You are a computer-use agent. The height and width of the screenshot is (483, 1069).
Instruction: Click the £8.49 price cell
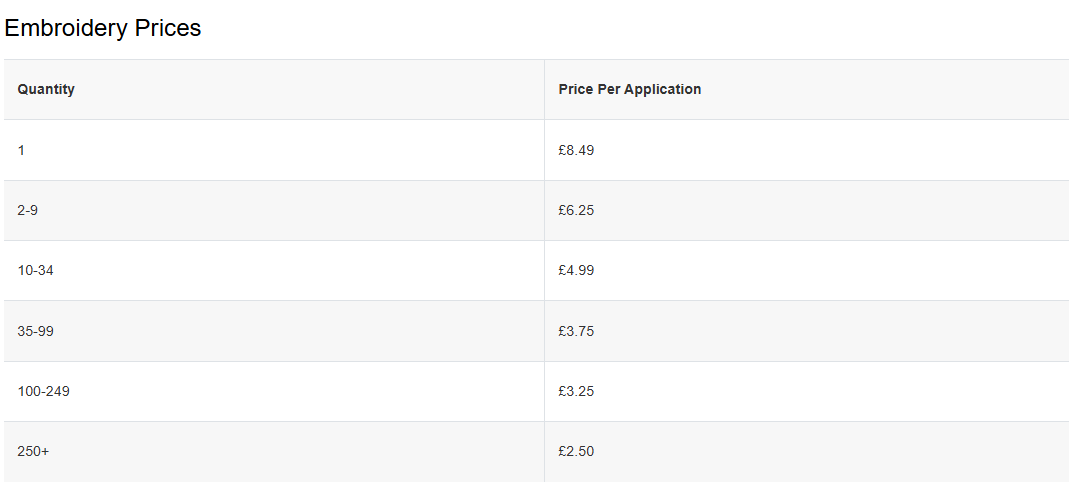(576, 150)
